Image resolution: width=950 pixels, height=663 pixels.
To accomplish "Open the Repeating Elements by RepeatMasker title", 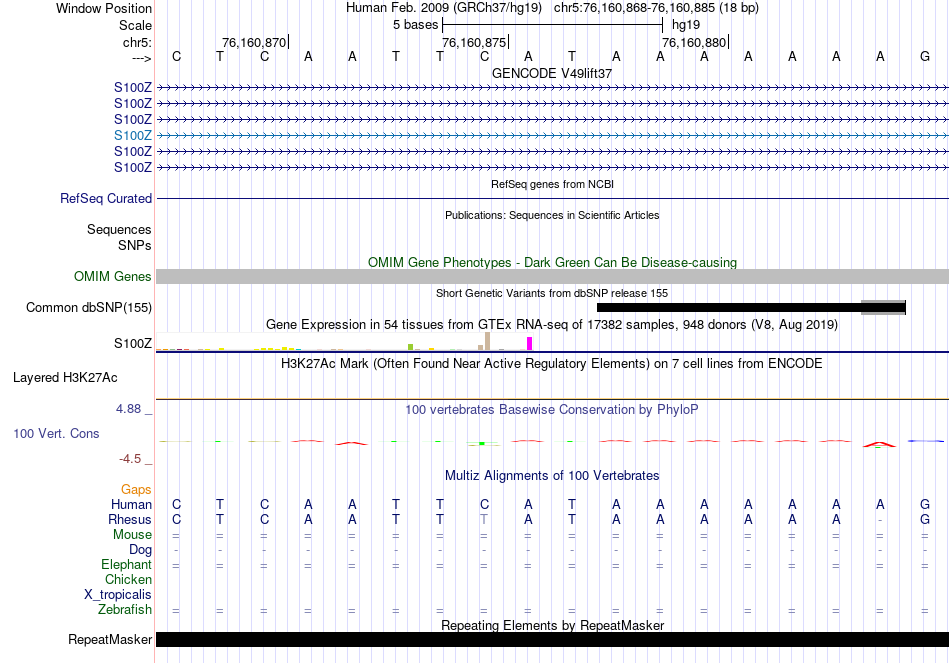I will (552, 625).
